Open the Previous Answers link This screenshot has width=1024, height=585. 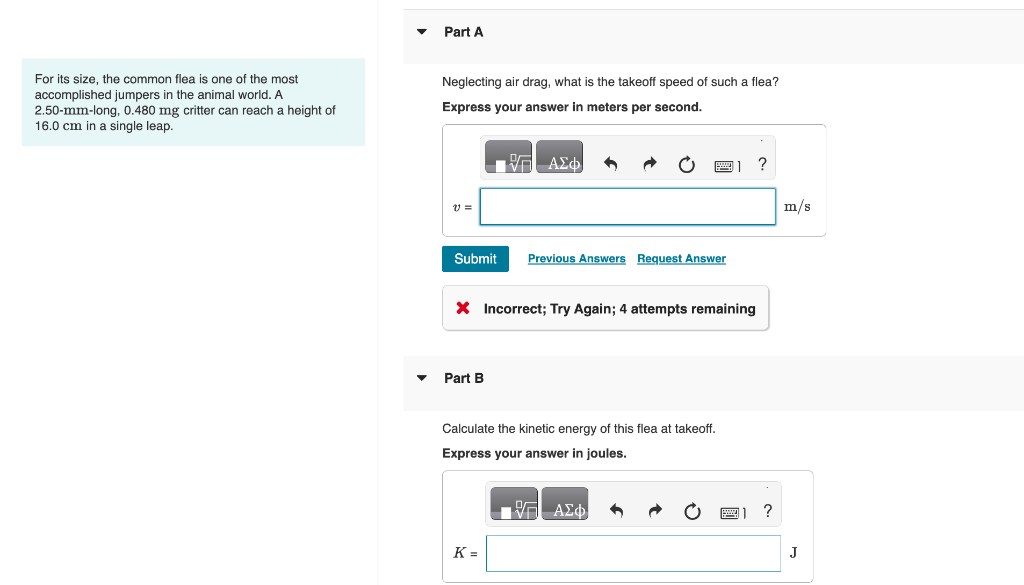click(x=577, y=259)
